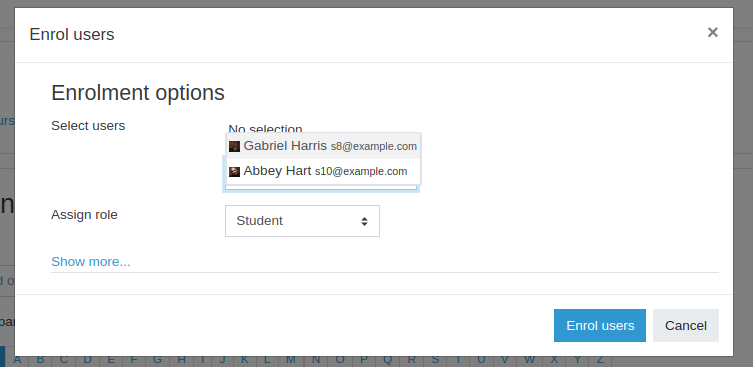Focus the user search input field
This screenshot has width=753, height=367.
point(321,186)
